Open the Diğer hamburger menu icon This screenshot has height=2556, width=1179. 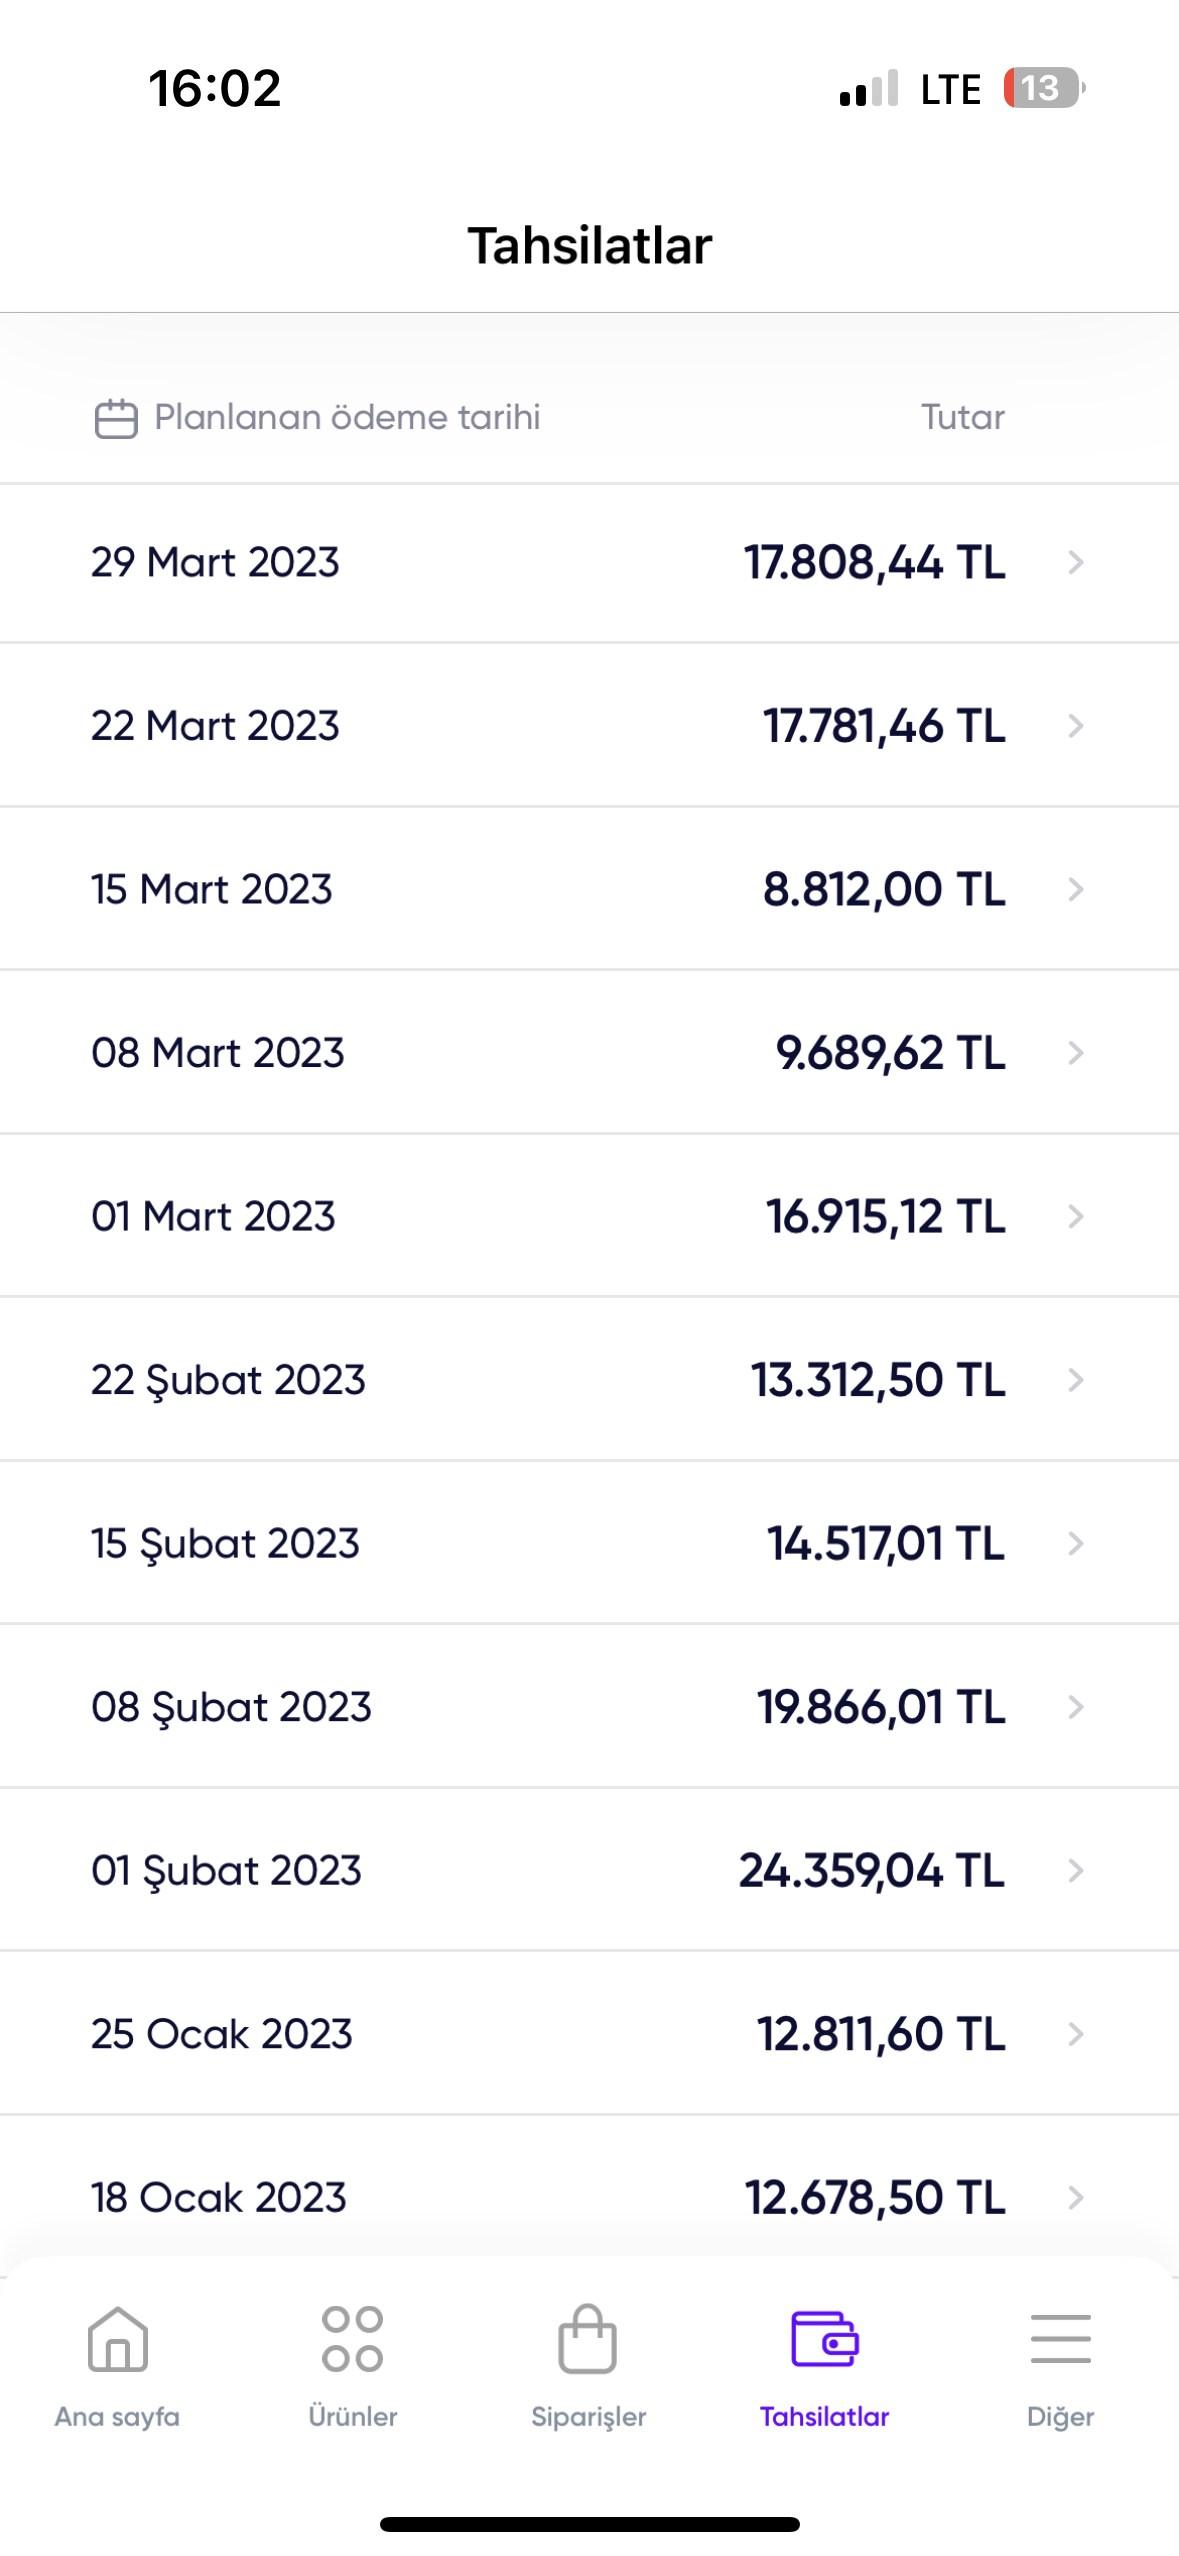tap(1060, 2339)
